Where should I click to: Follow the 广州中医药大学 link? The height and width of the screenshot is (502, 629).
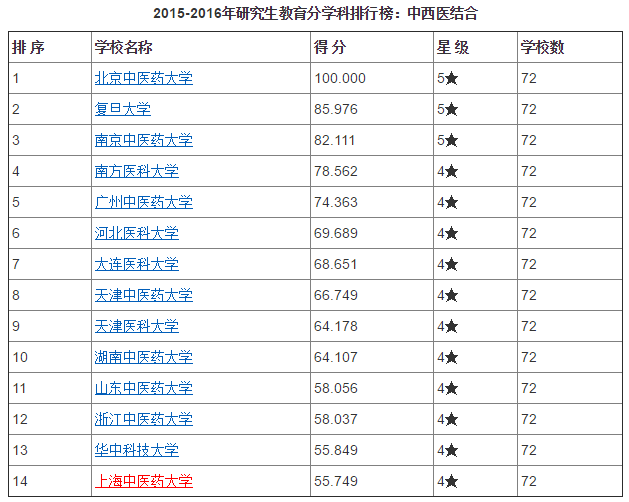(x=143, y=202)
